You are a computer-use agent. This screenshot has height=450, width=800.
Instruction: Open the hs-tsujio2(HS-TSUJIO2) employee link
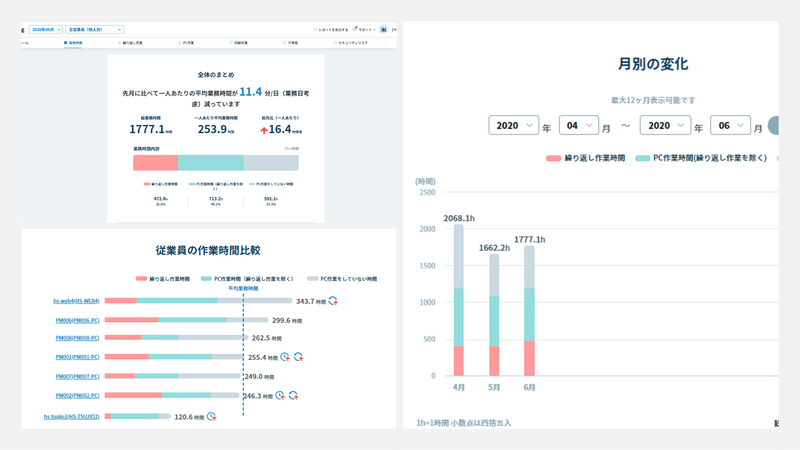[x=71, y=417]
